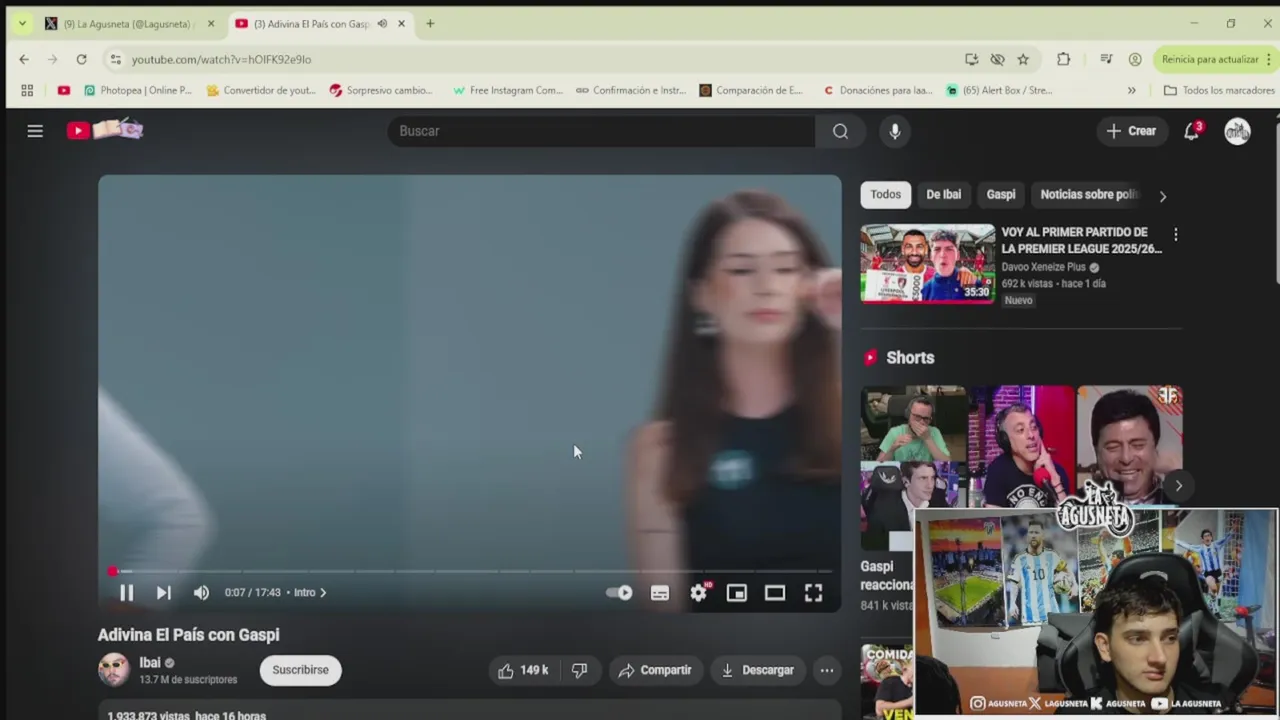Viewport: 1280px width, 720px height.
Task: Open the YouTube hamburger guide menu
Action: point(35,131)
